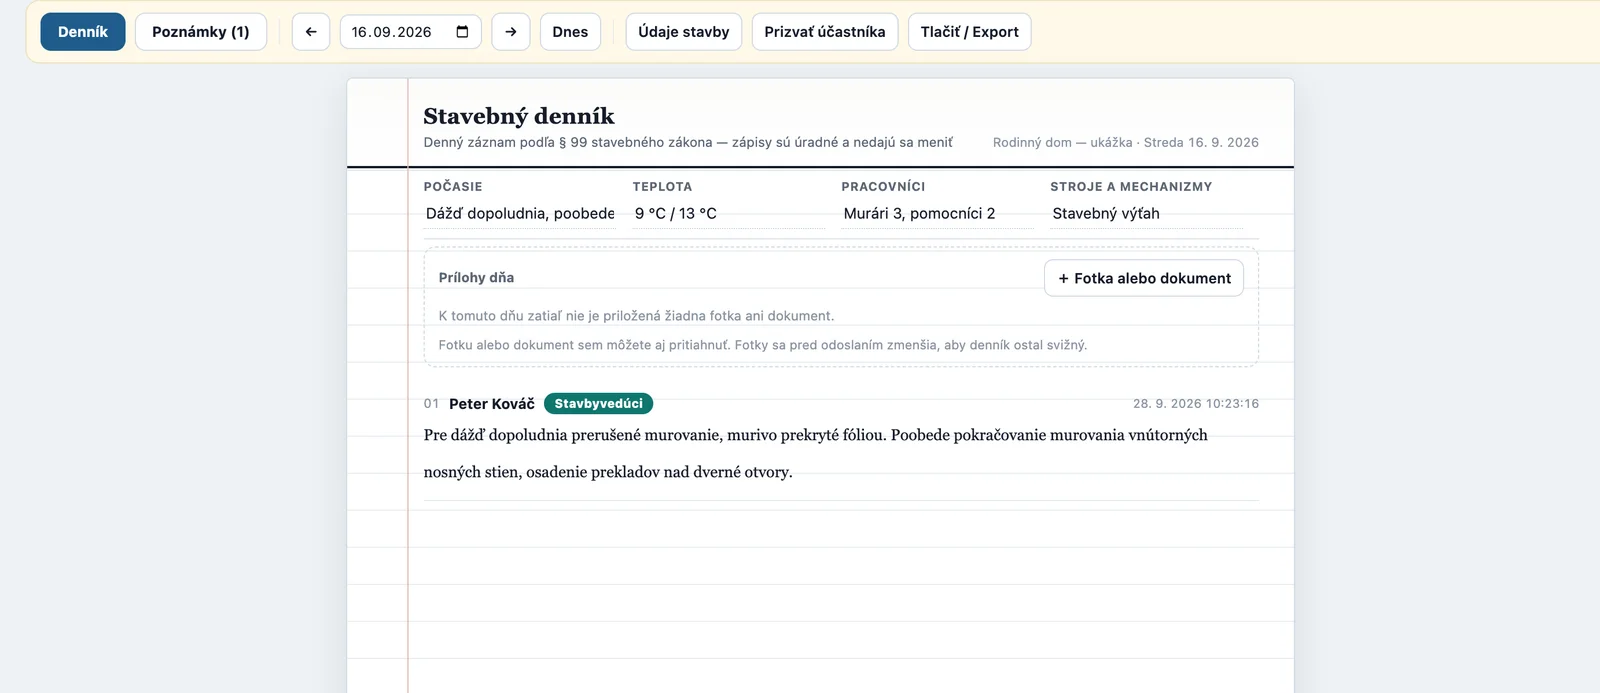Click the Prílohy dňa label
Viewport: 1600px width, 693px height.
tap(476, 278)
